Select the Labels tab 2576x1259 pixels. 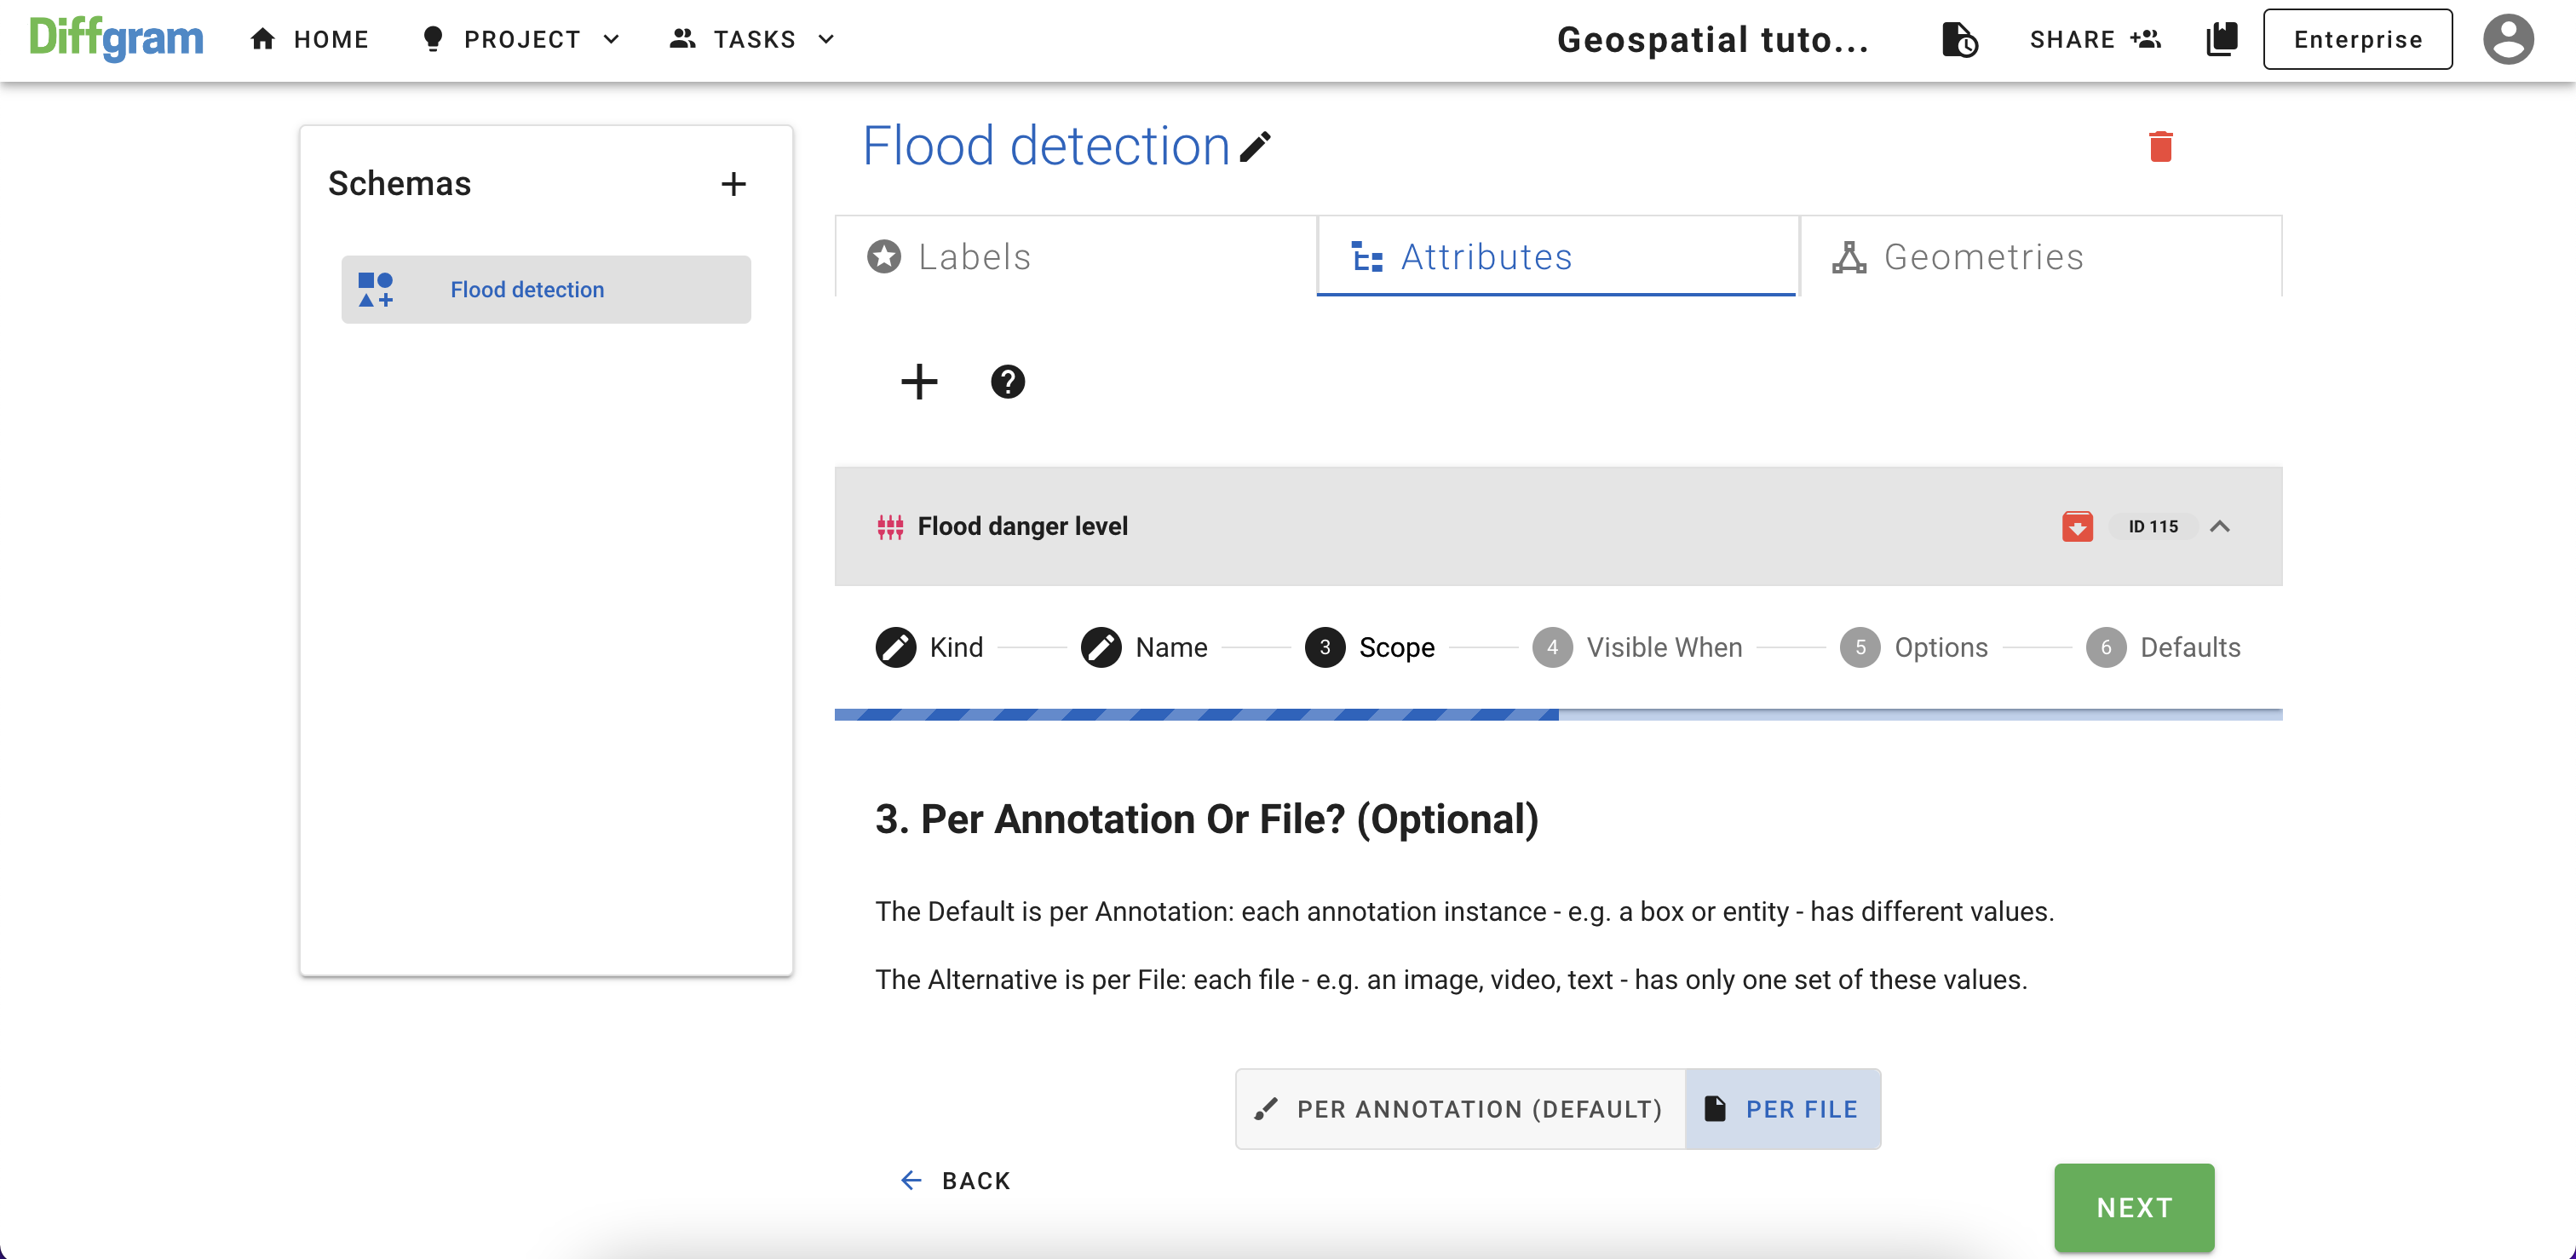1078,256
